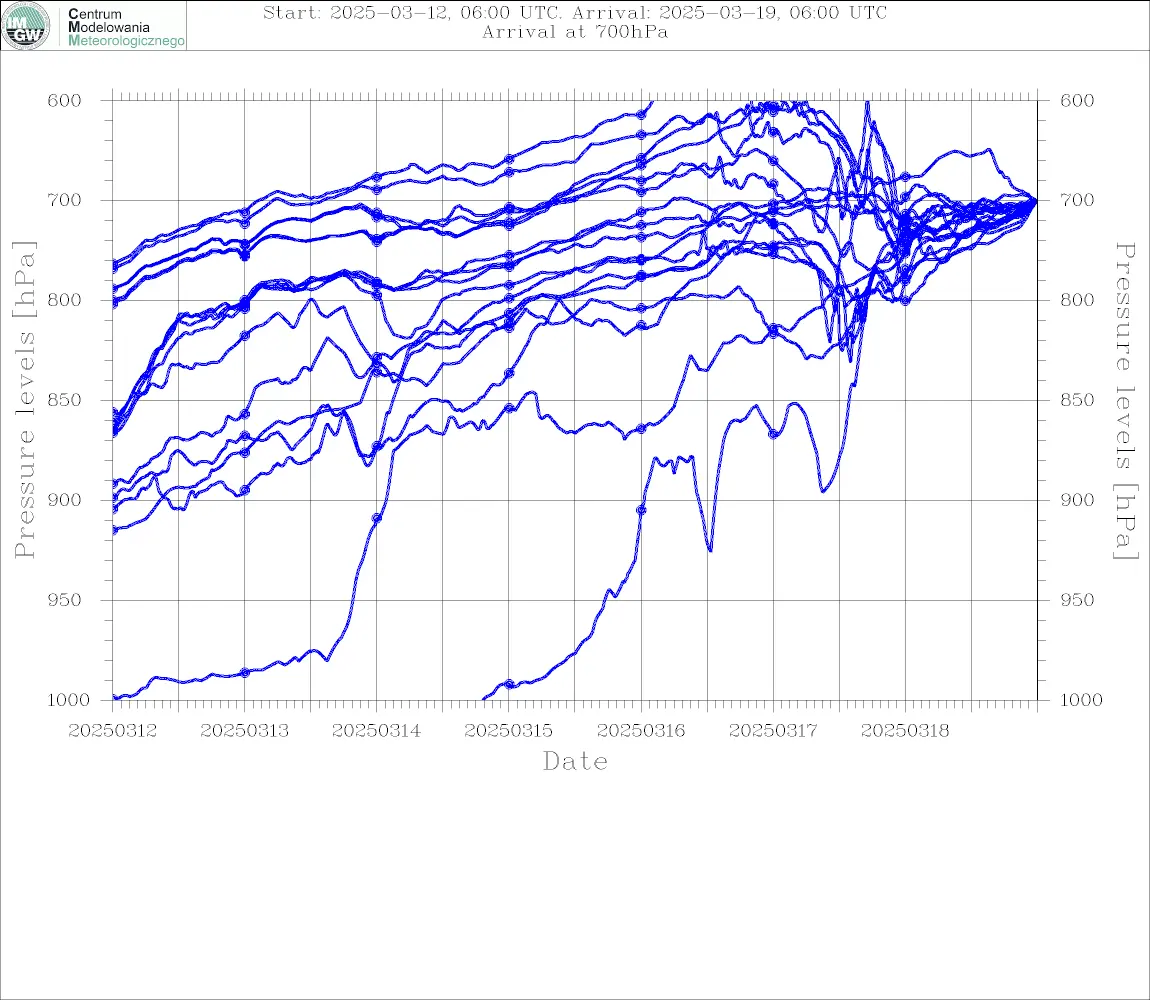Screen dimensions: 1150x1000
Task: Click the left axis 700 label
Action: 65,200
